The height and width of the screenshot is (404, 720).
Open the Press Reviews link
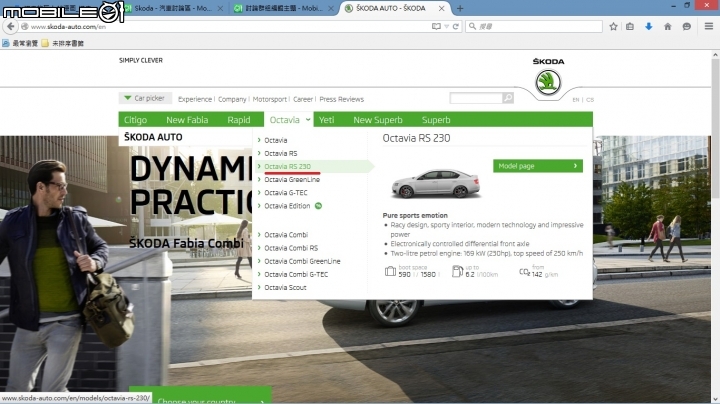(341, 99)
